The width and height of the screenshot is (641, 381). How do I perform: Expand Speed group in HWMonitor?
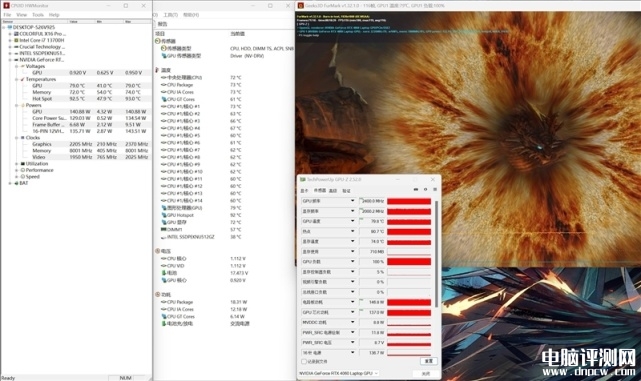[17, 177]
